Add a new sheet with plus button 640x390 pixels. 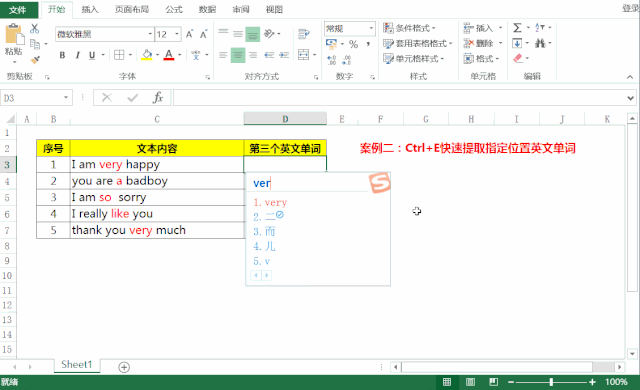coord(124,367)
